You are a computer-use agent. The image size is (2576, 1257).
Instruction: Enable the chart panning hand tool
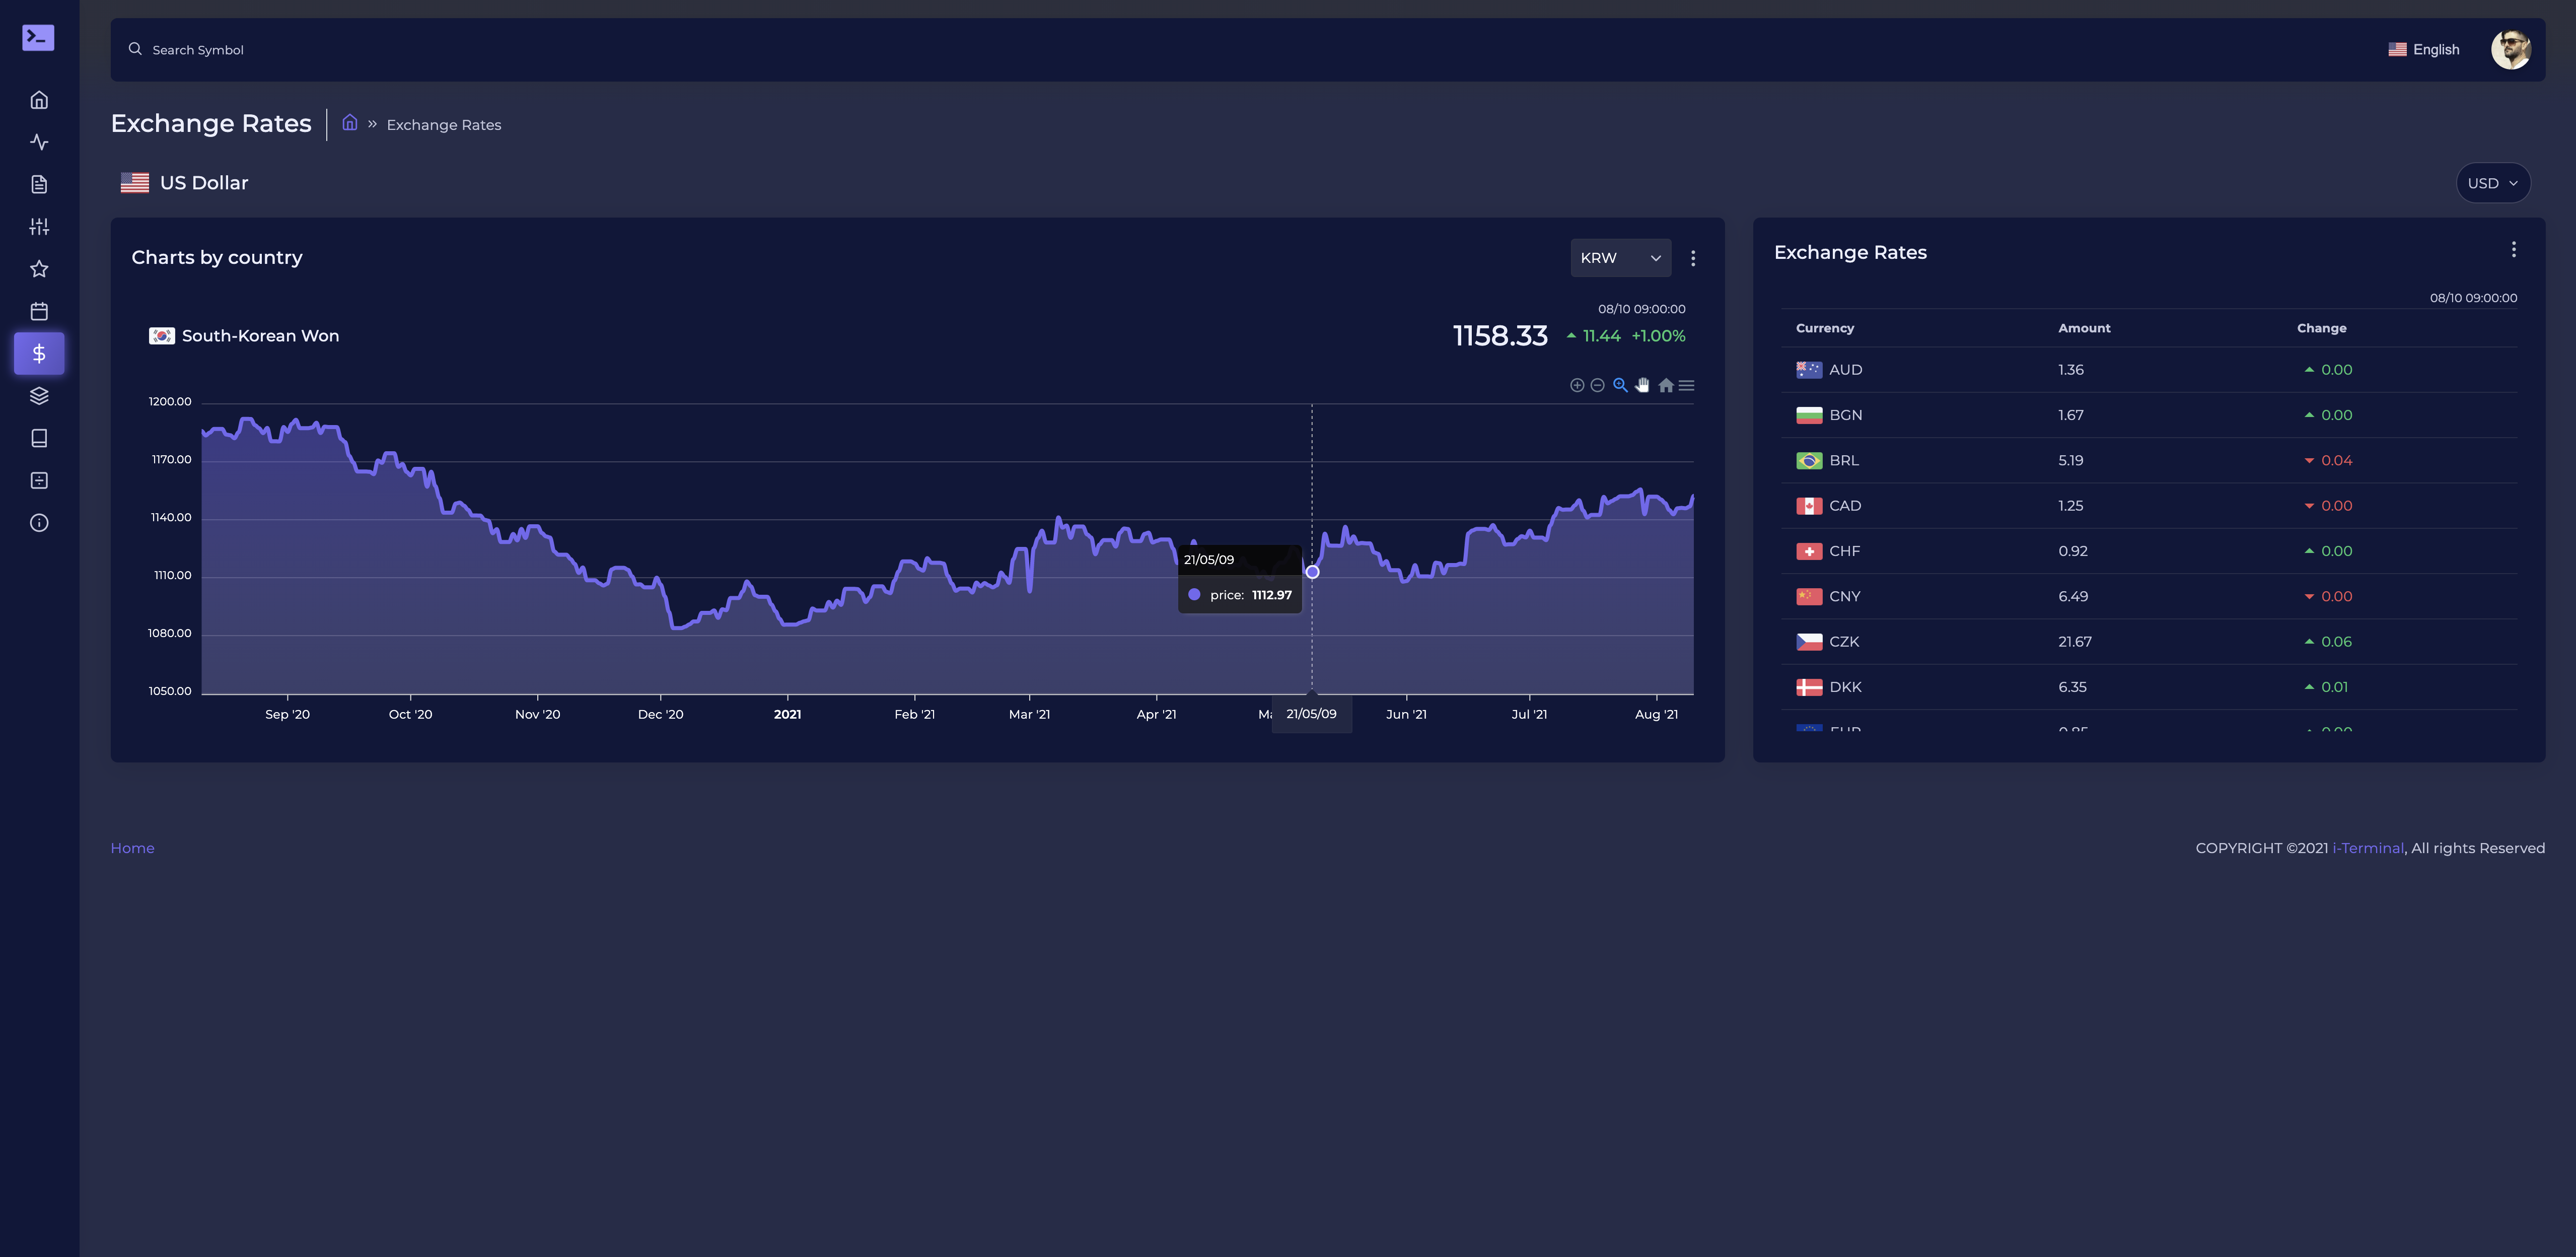(1642, 385)
